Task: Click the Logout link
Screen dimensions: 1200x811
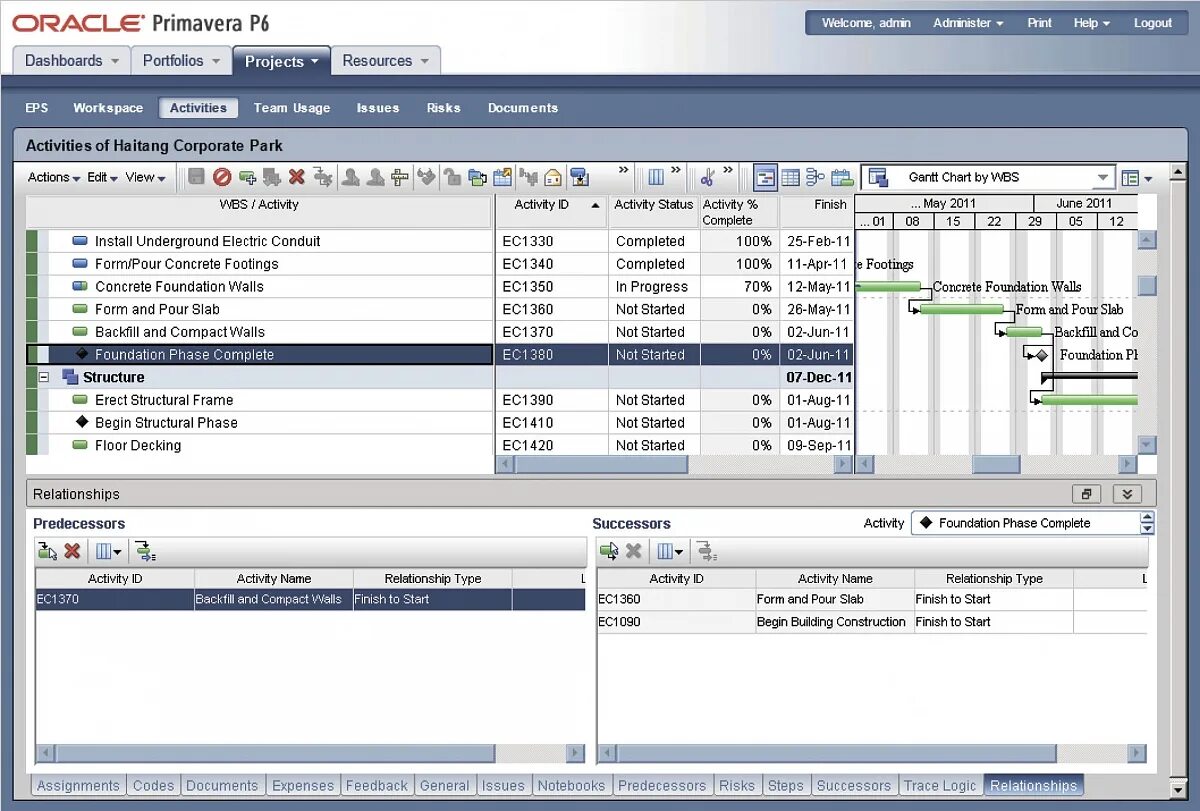Action: click(1153, 23)
